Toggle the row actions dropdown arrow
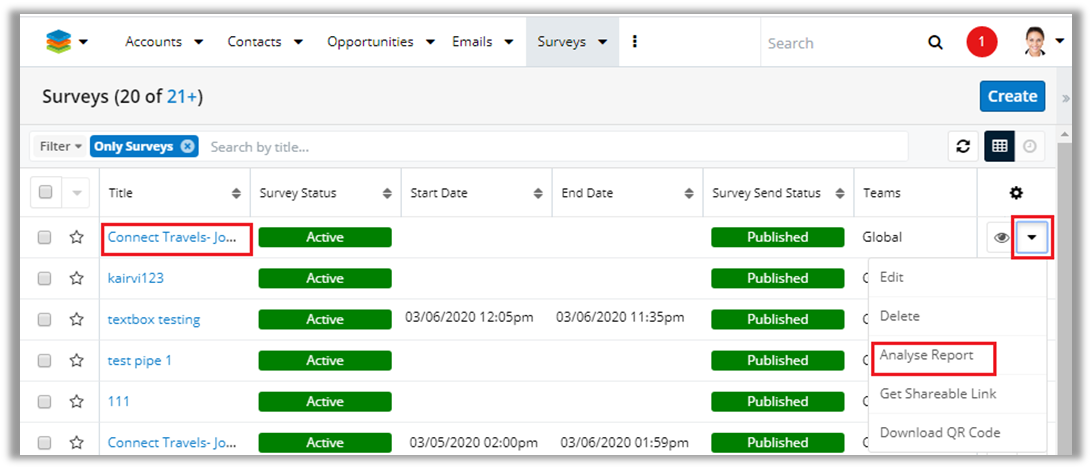This screenshot has width=1092, height=469. (1032, 238)
